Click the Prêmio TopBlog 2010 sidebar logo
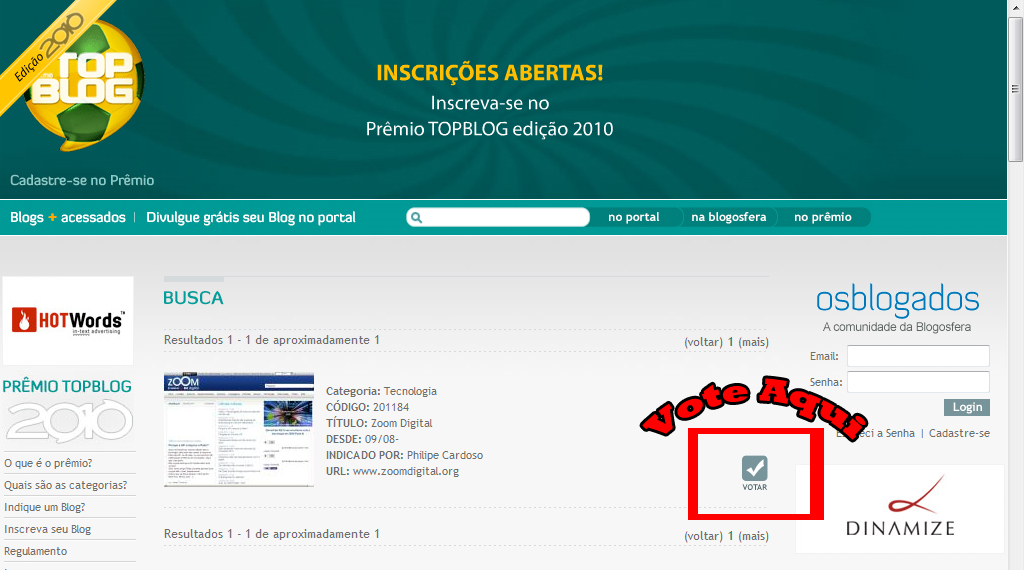1024x570 pixels. (67, 410)
